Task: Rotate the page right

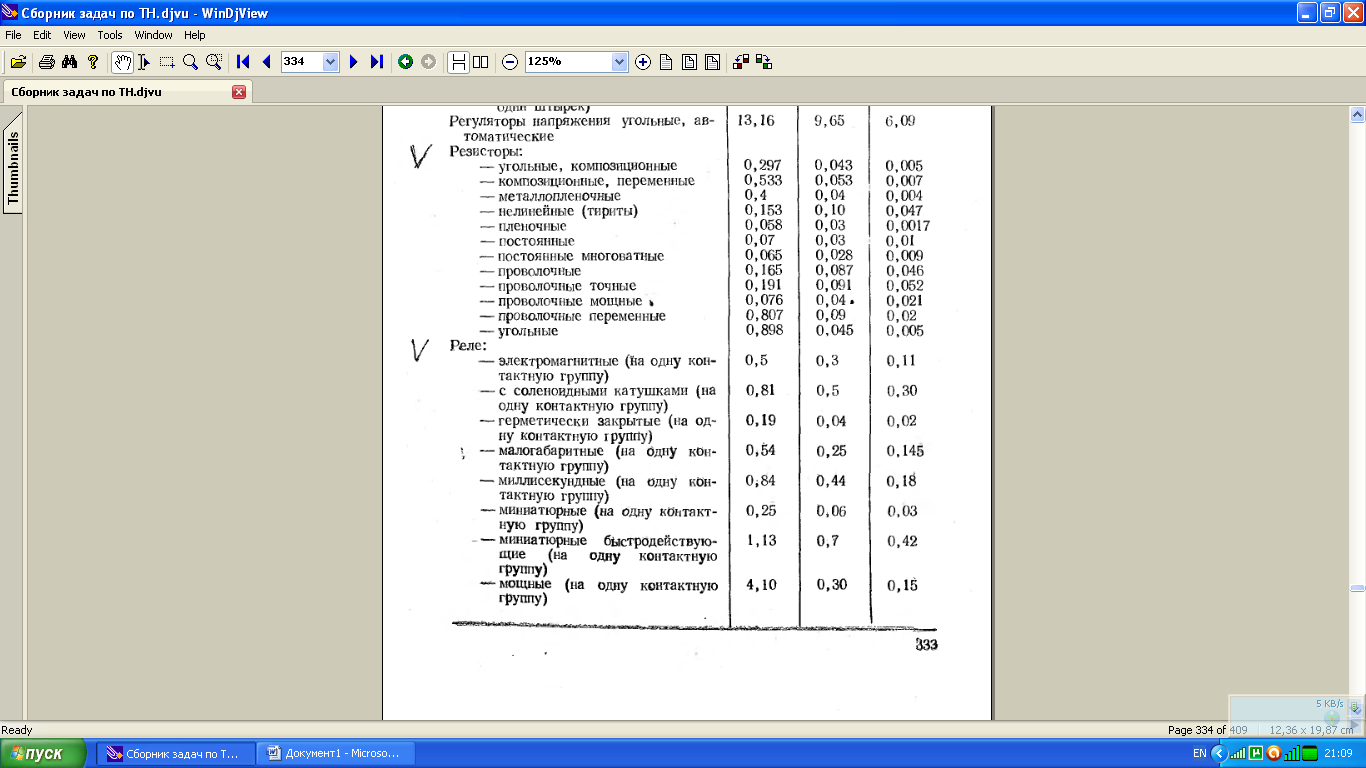Action: click(764, 62)
